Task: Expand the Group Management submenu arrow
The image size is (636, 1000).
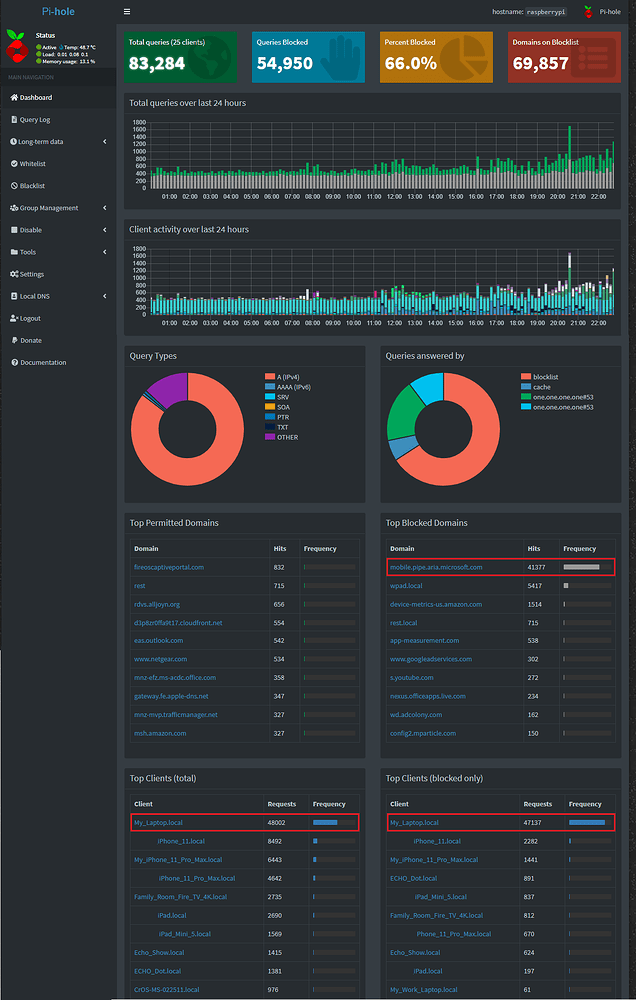Action: click(x=105, y=208)
